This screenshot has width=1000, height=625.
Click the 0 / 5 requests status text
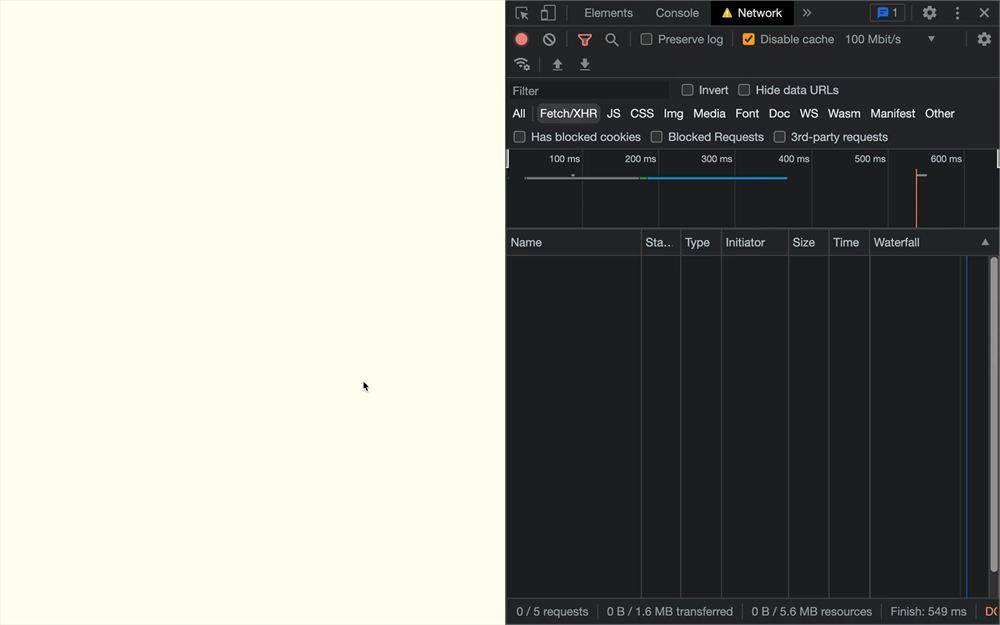552,612
